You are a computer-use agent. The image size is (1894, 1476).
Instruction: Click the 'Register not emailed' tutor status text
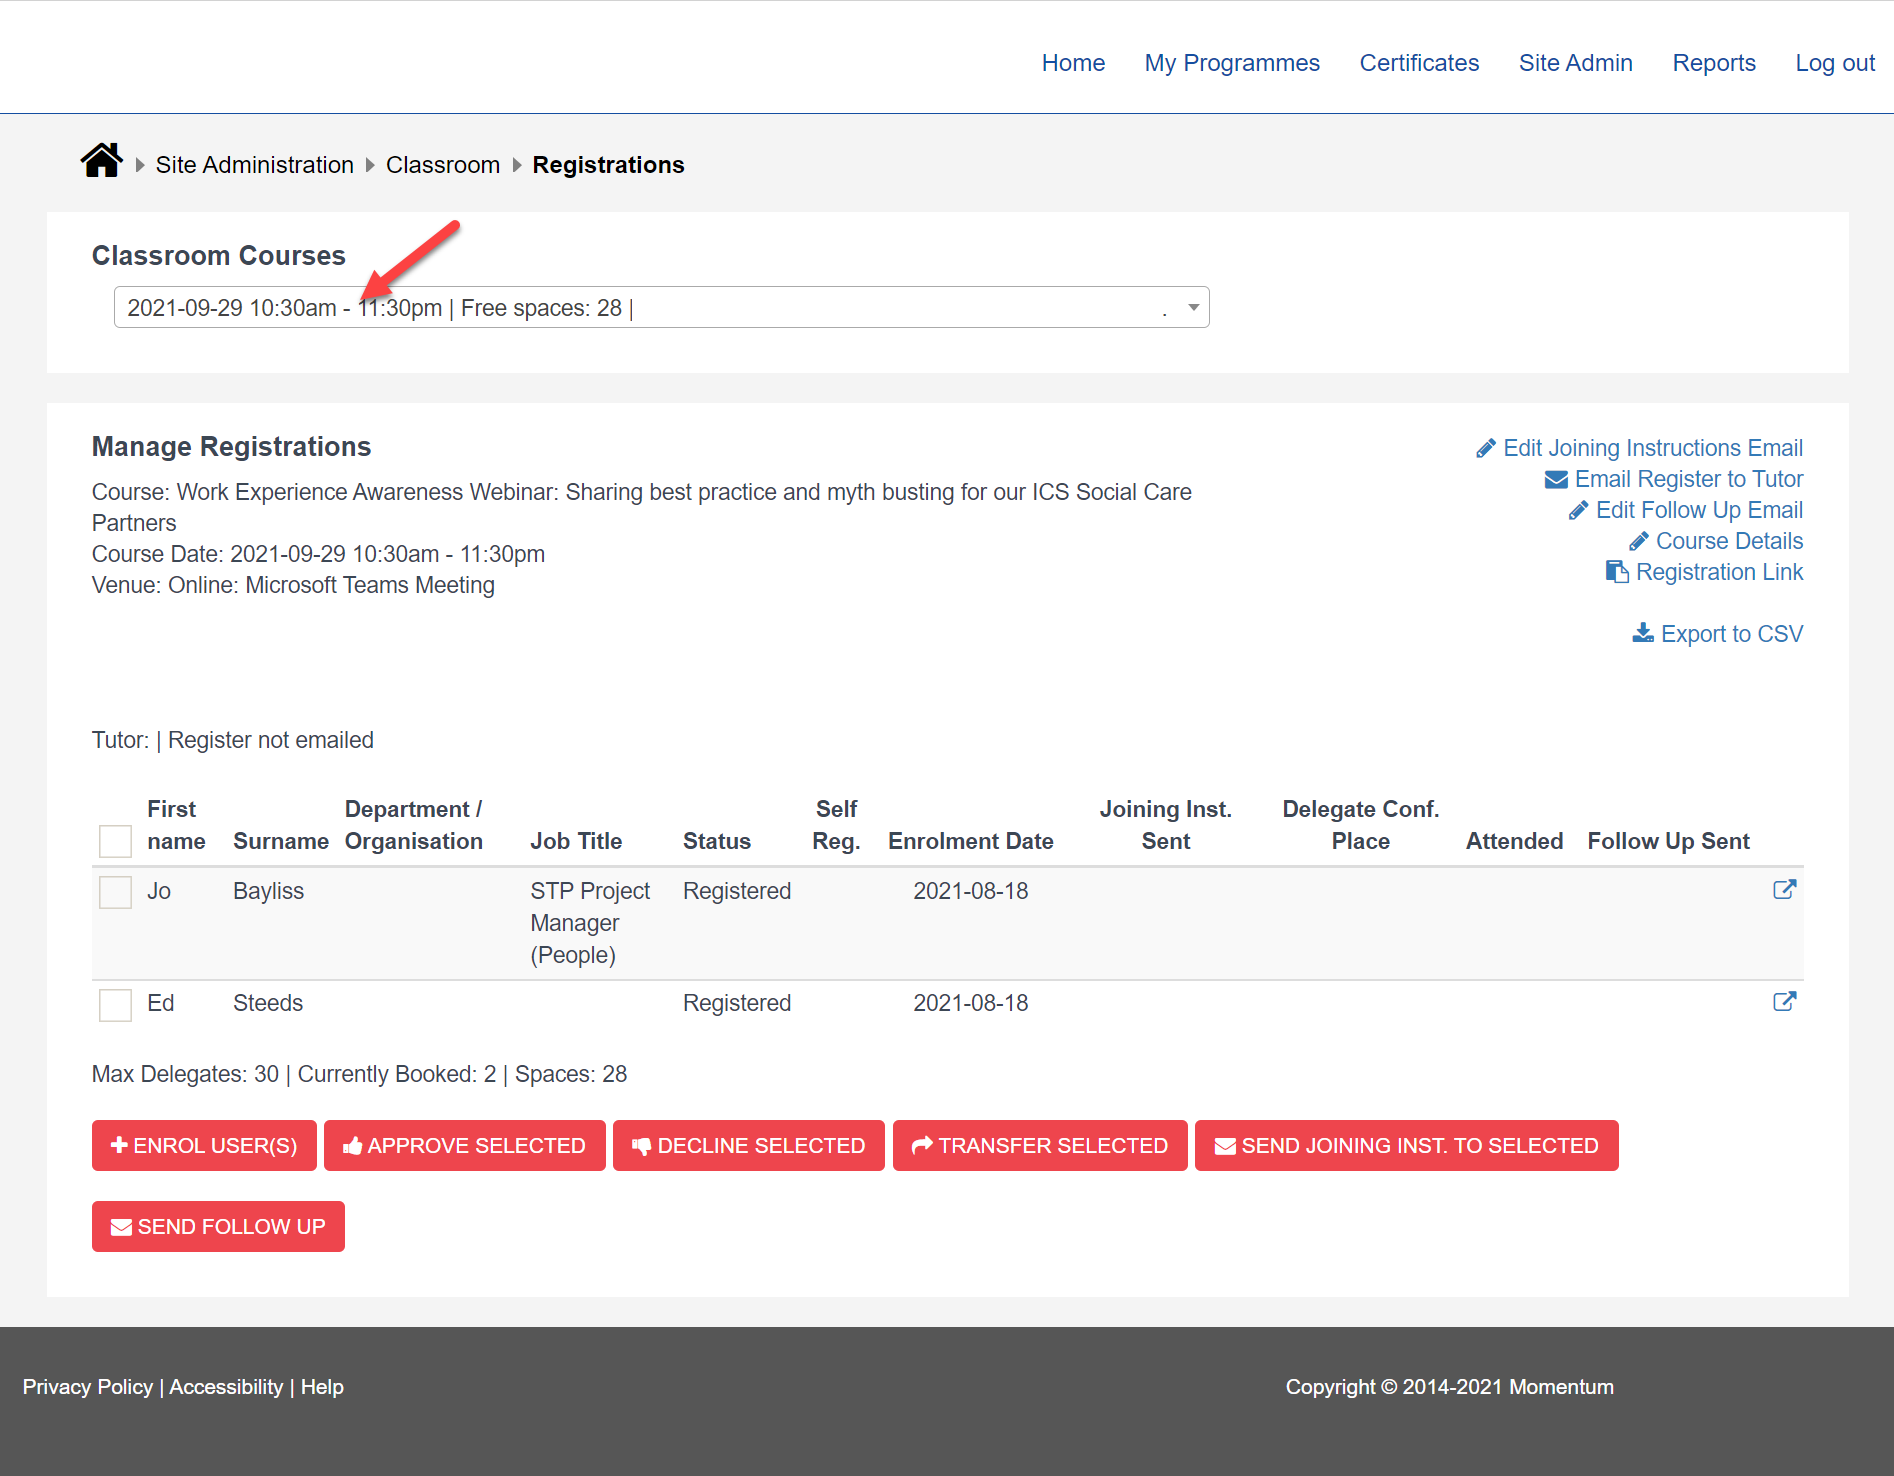click(271, 740)
